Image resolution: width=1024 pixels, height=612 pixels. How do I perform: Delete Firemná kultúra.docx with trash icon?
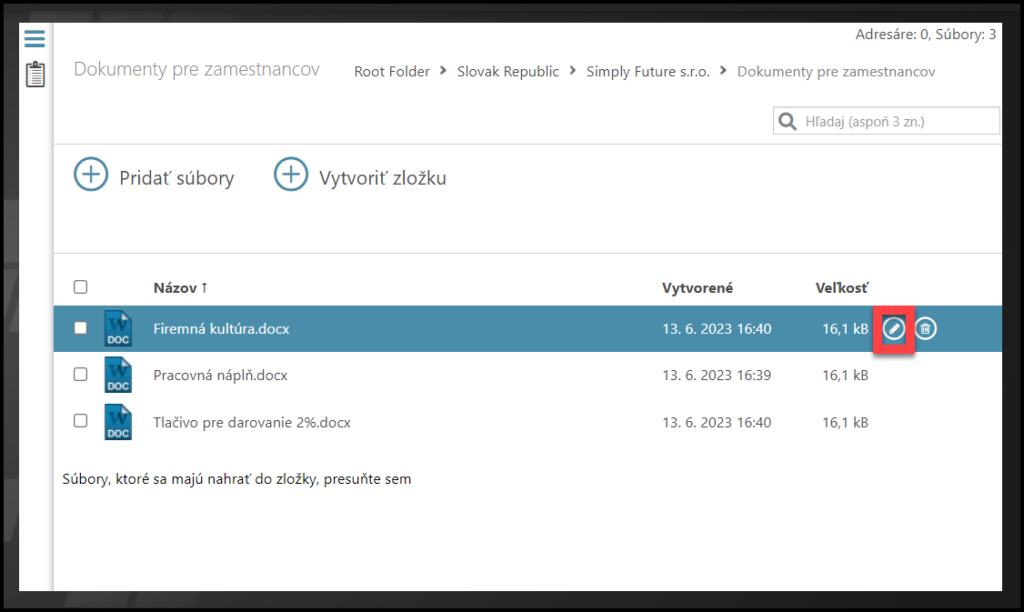[926, 328]
